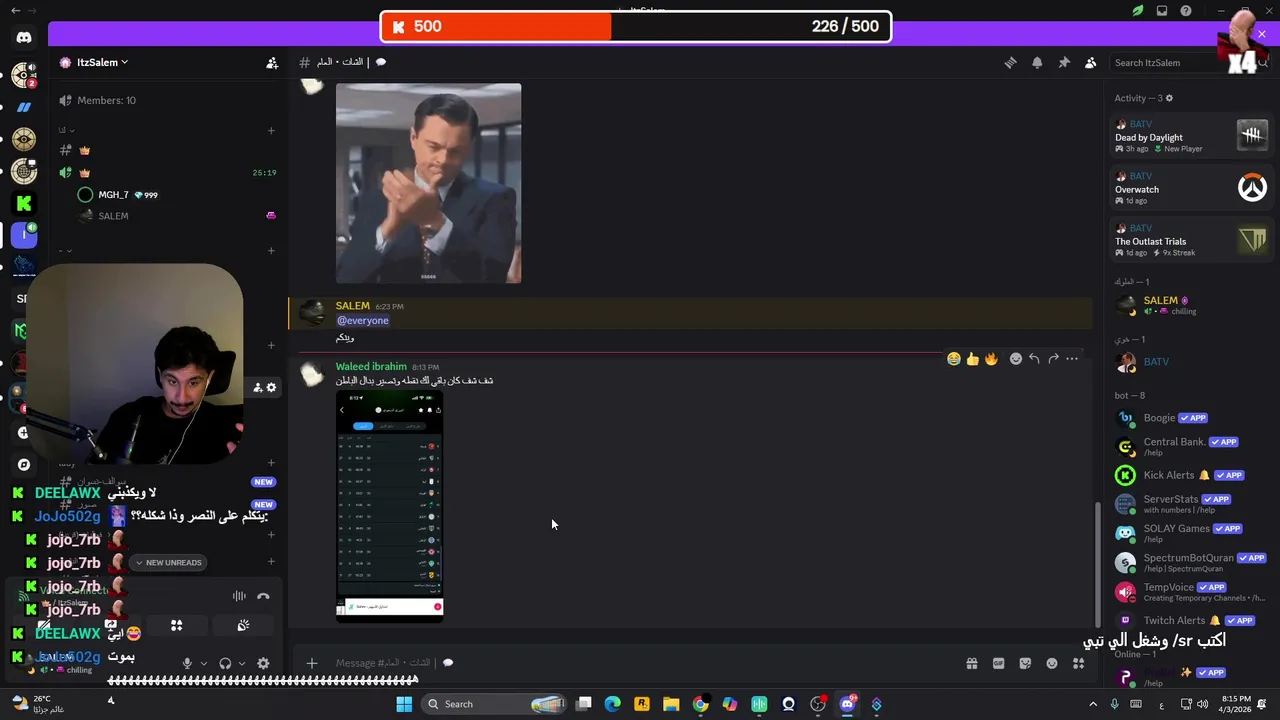1280x720 pixels.
Task: Click the Message input box
Action: pos(640,663)
